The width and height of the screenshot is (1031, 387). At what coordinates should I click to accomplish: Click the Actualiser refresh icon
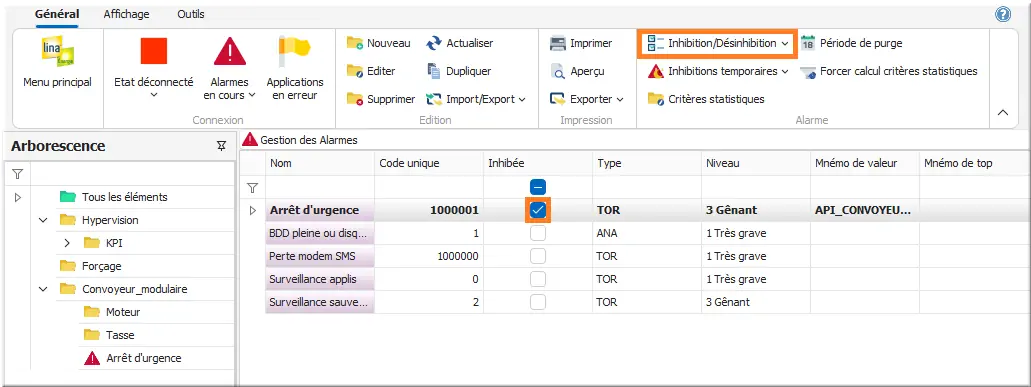(434, 43)
